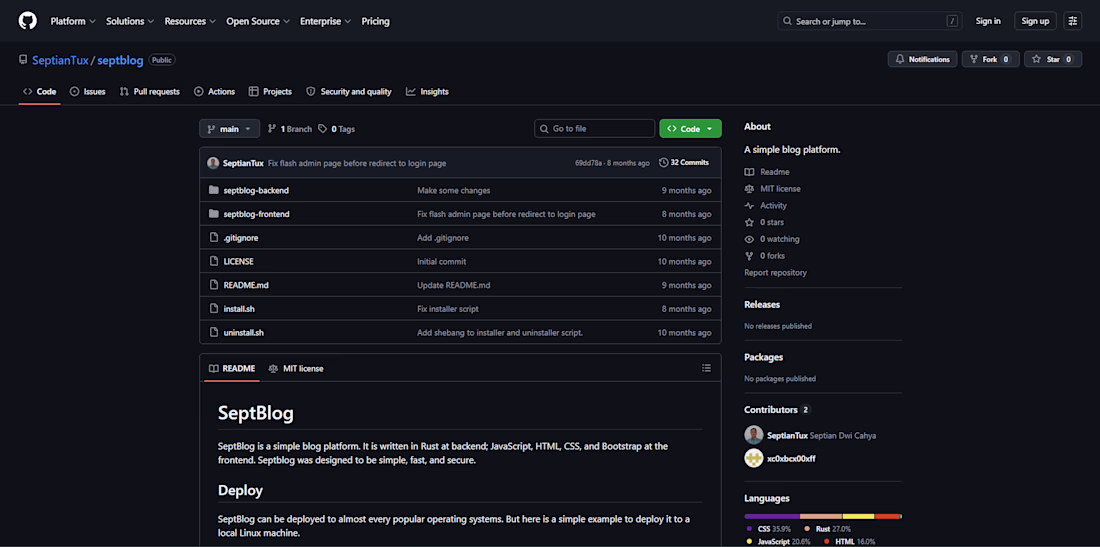
Task: Open the GitHub homepage logo
Action: [x=27, y=21]
